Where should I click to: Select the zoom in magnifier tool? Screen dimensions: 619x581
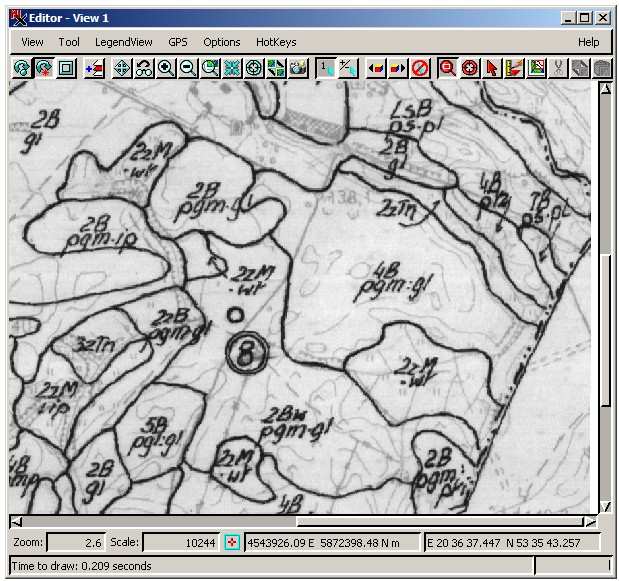(x=166, y=68)
